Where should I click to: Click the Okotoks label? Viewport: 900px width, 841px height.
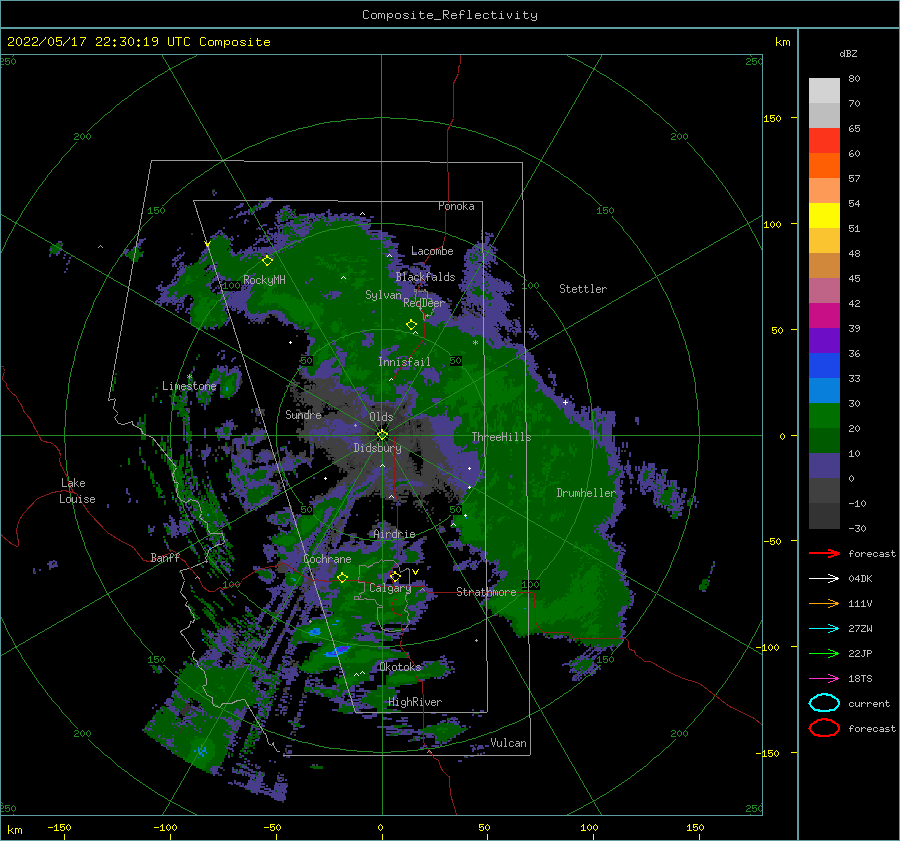tap(400, 666)
